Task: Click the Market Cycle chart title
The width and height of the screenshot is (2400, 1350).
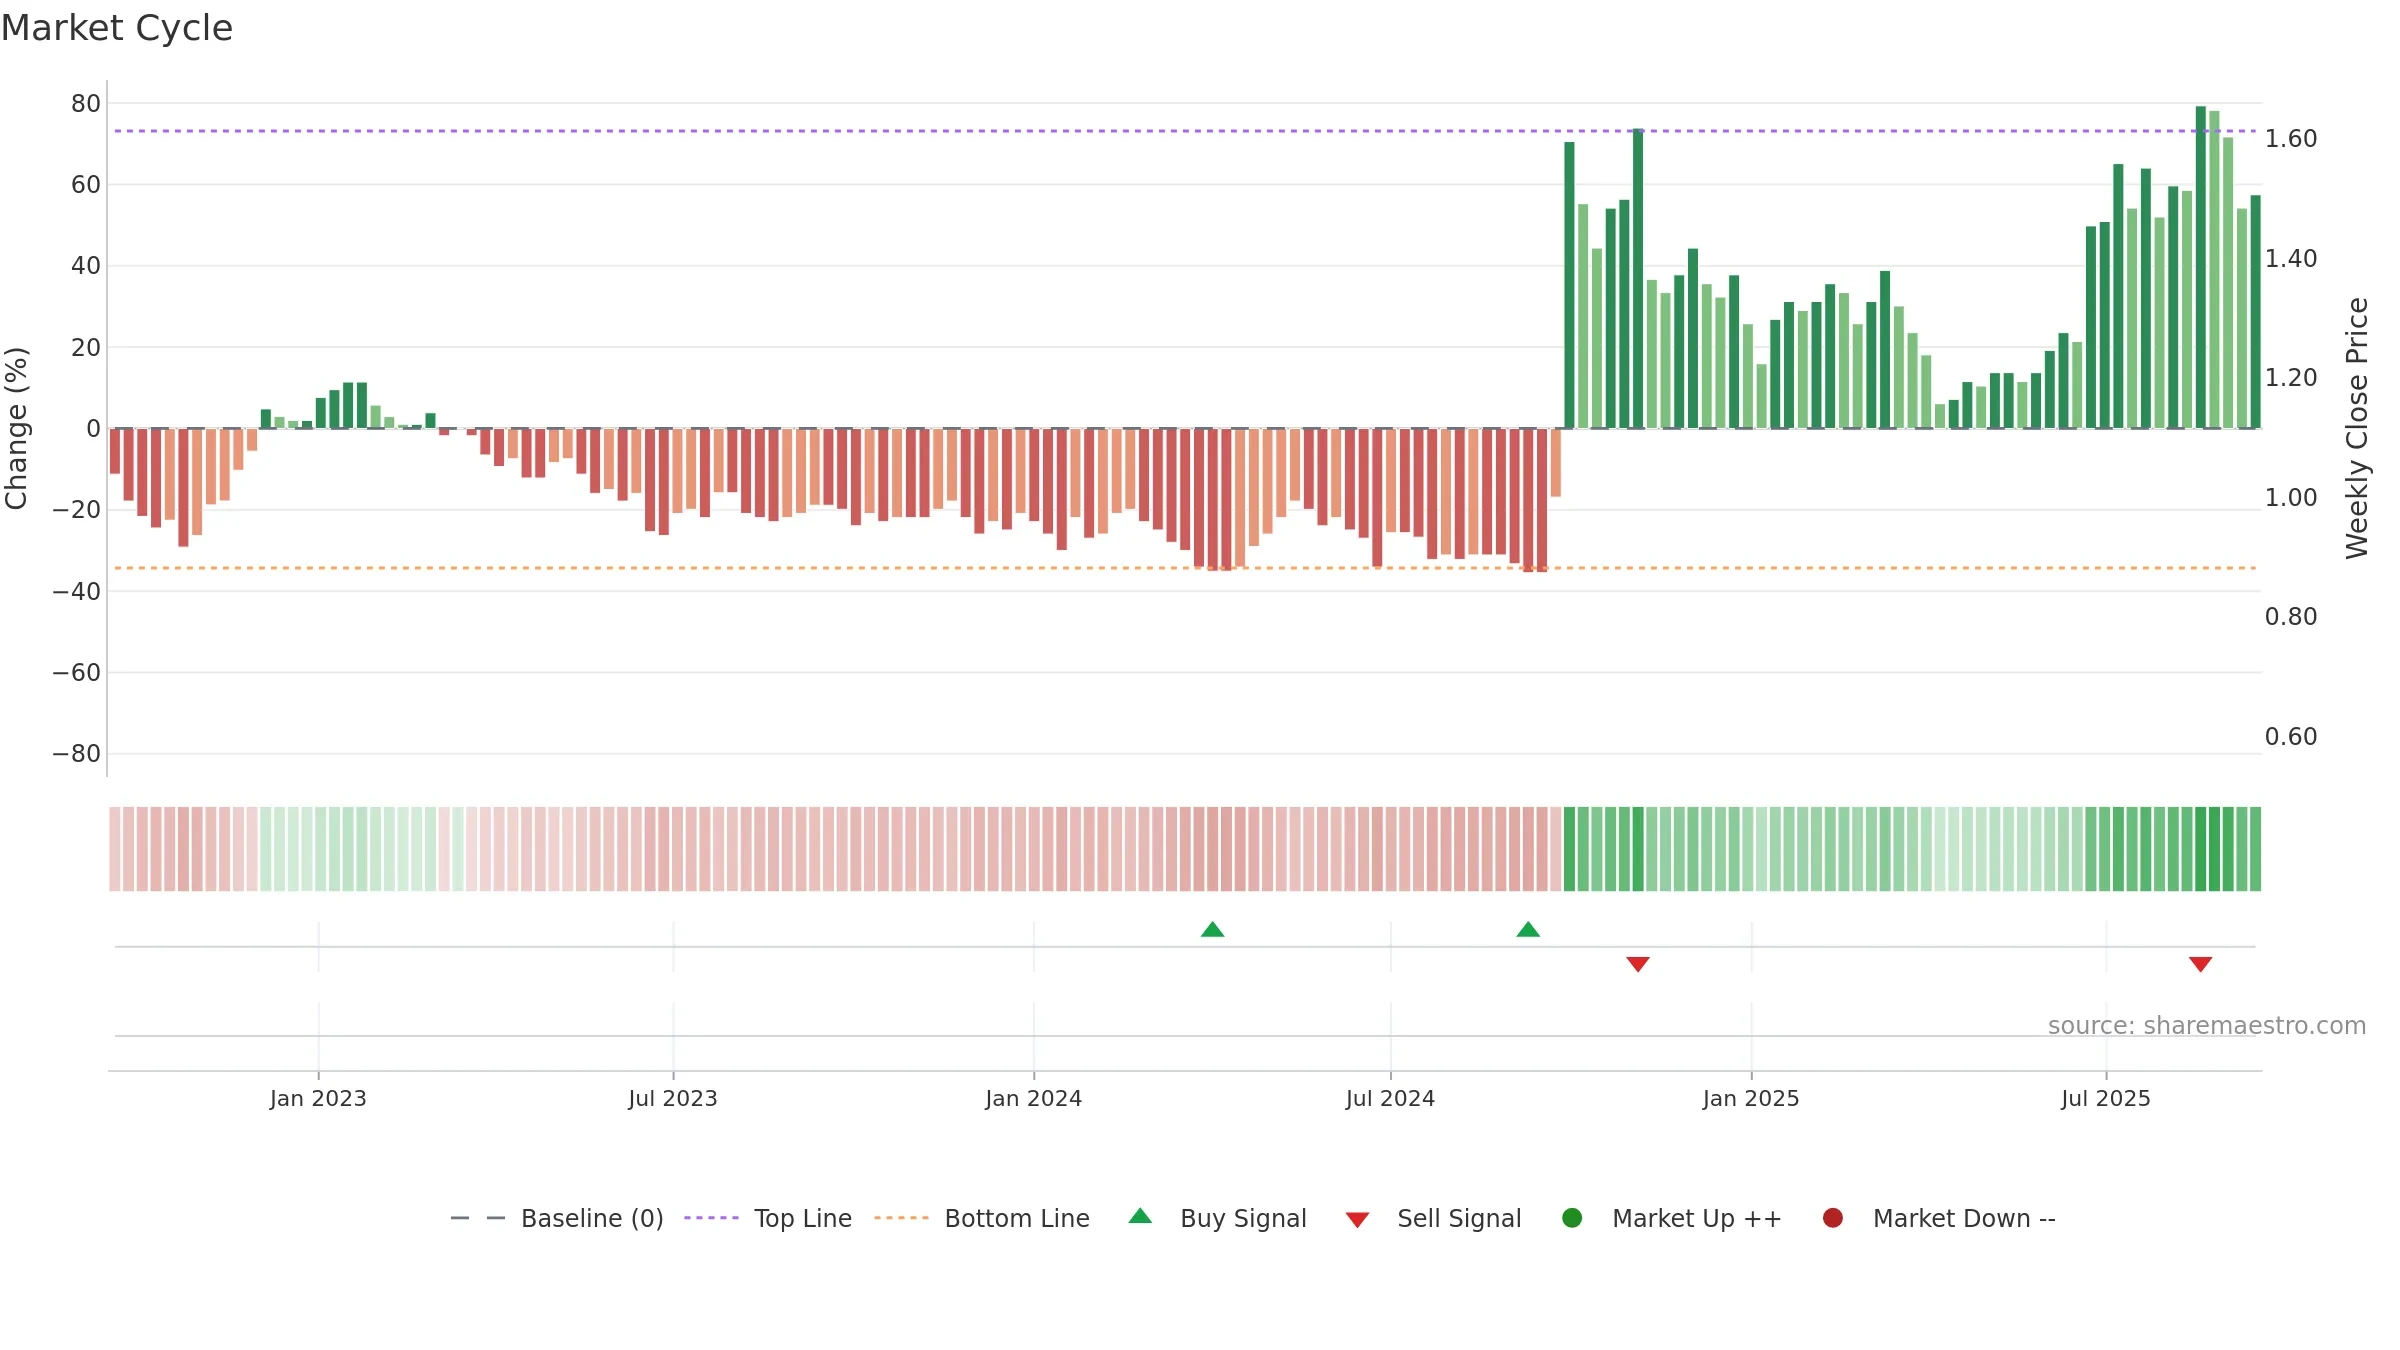Action: (x=117, y=28)
